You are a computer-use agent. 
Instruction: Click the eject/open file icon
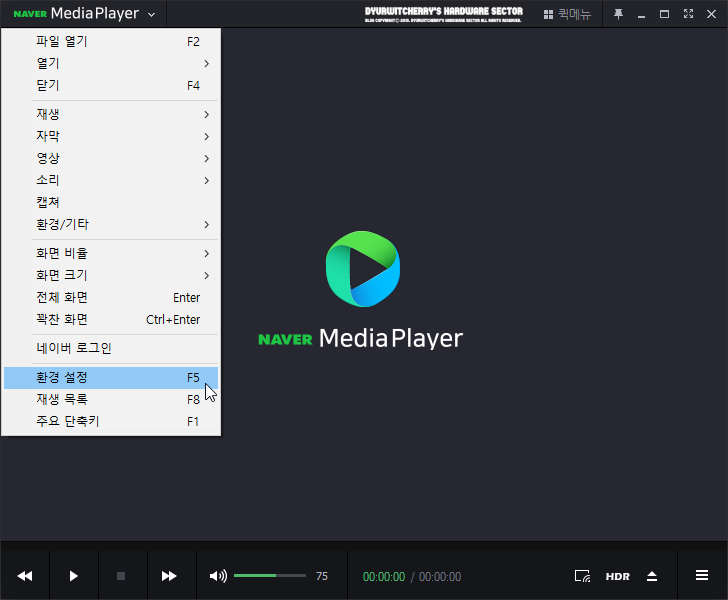(x=652, y=576)
